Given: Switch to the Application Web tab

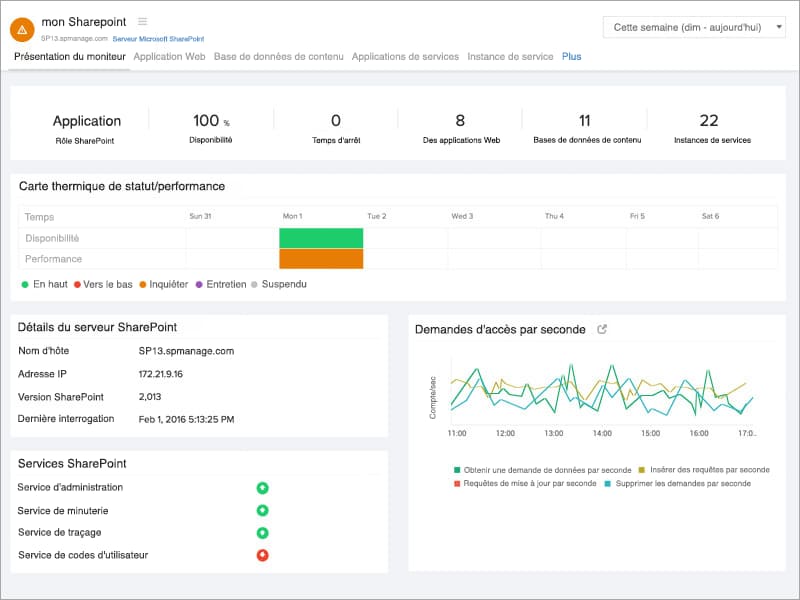Looking at the screenshot, I should [x=169, y=57].
